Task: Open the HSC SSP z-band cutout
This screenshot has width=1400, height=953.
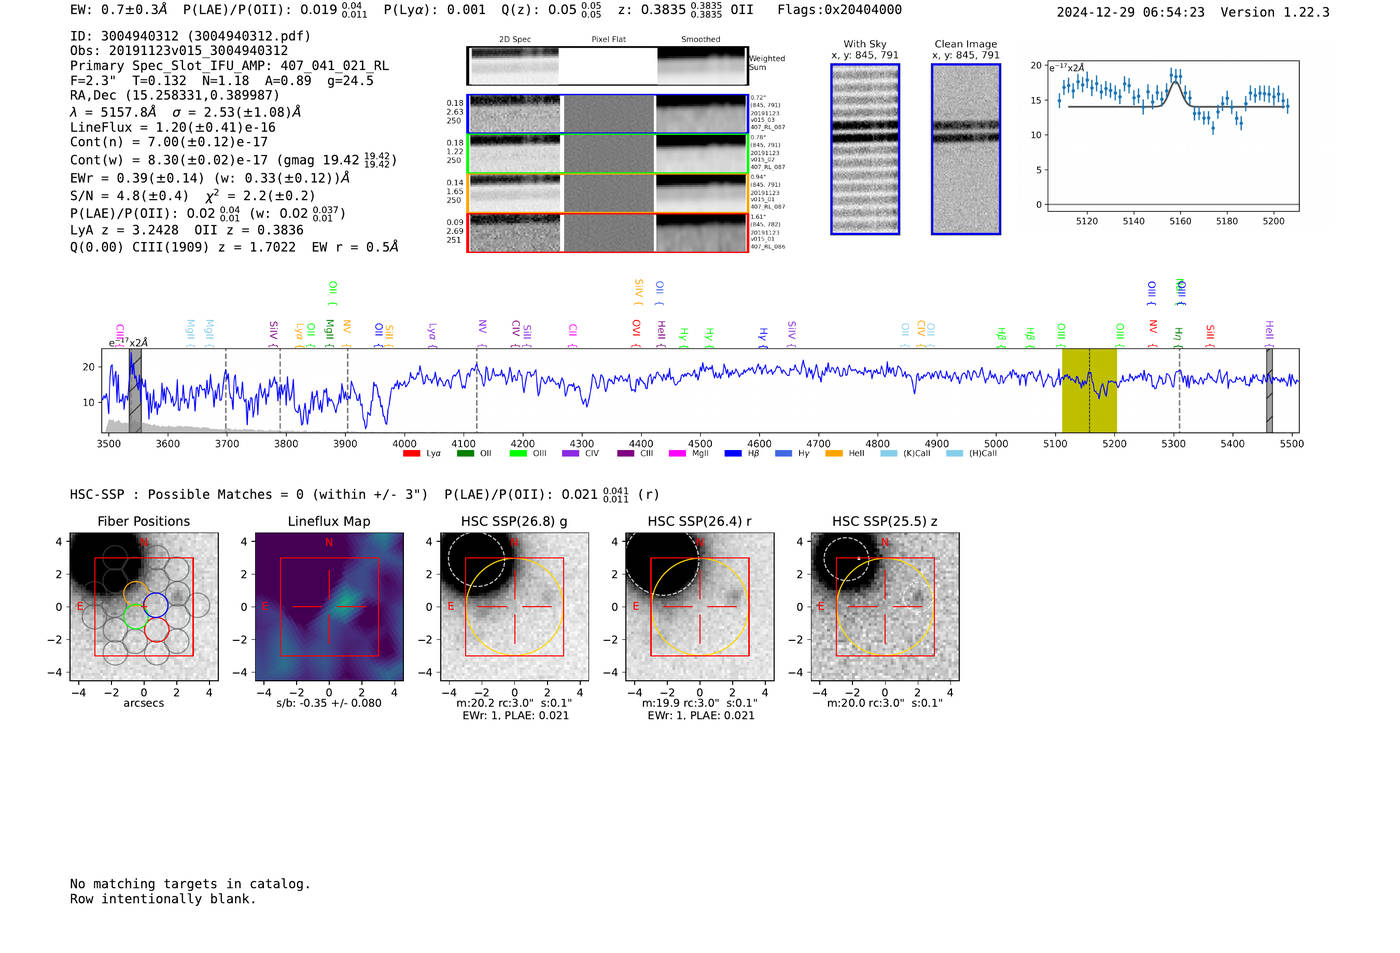Action: pos(885,607)
